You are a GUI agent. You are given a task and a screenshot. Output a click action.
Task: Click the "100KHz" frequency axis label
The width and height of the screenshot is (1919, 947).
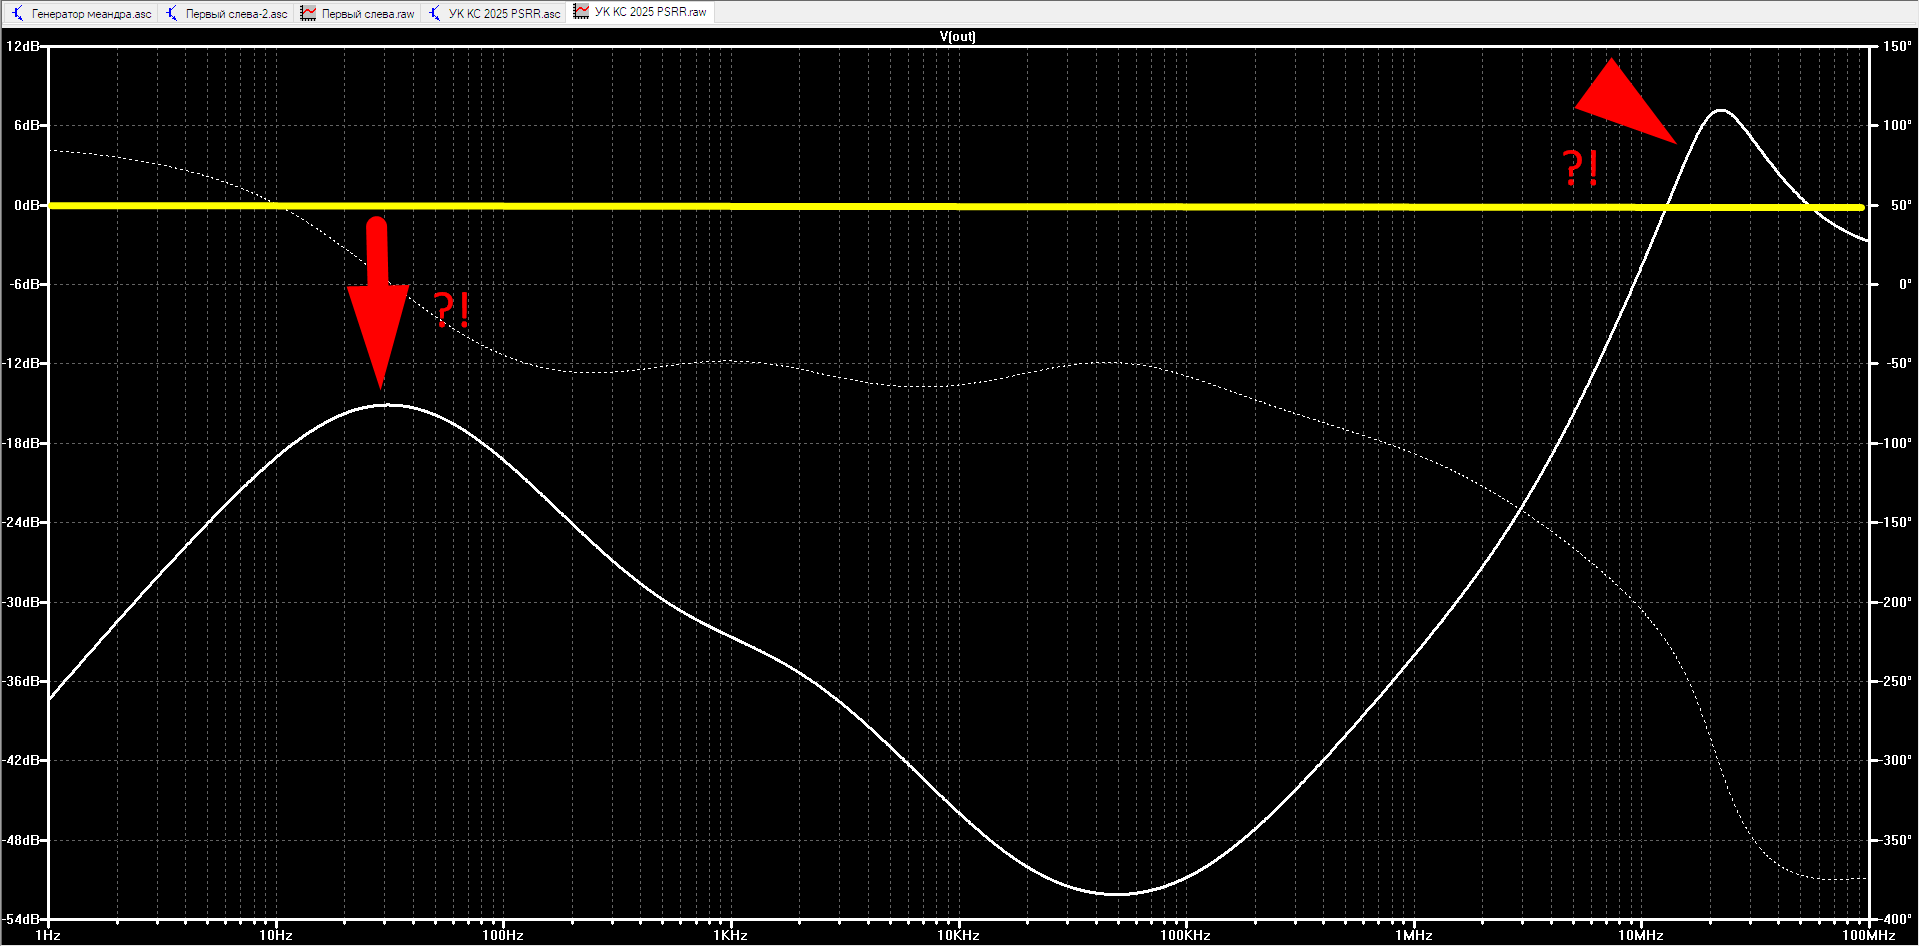coord(1186,936)
